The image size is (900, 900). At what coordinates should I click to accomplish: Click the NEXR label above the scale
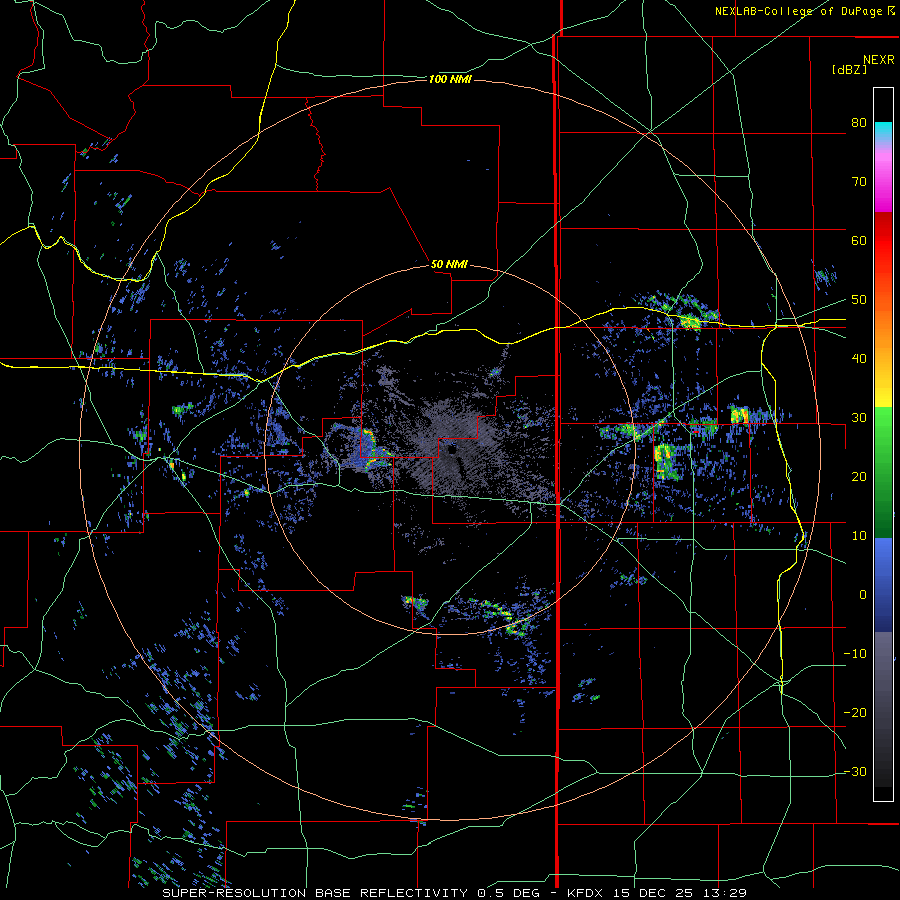(x=879, y=60)
